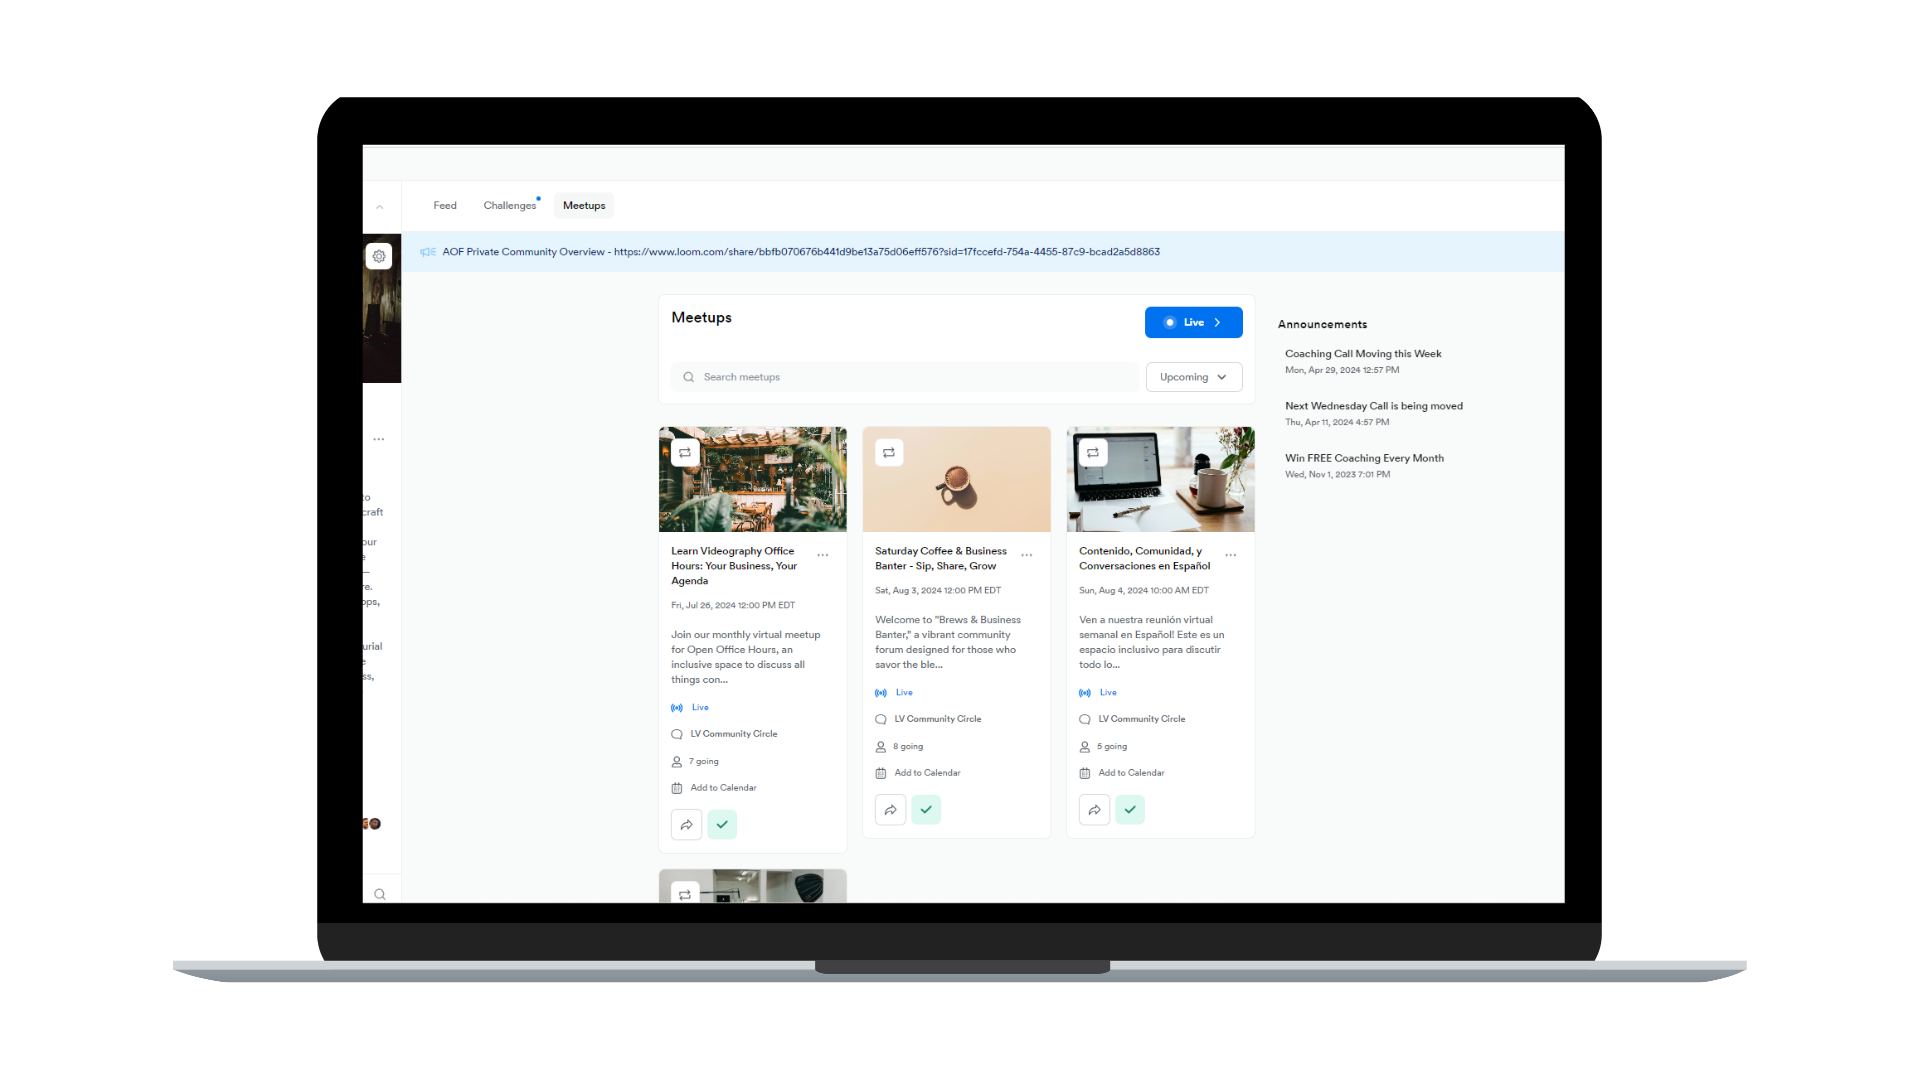Click the sidebar search magnifier icon
Screen dimensions: 1920x1080
click(x=379, y=894)
